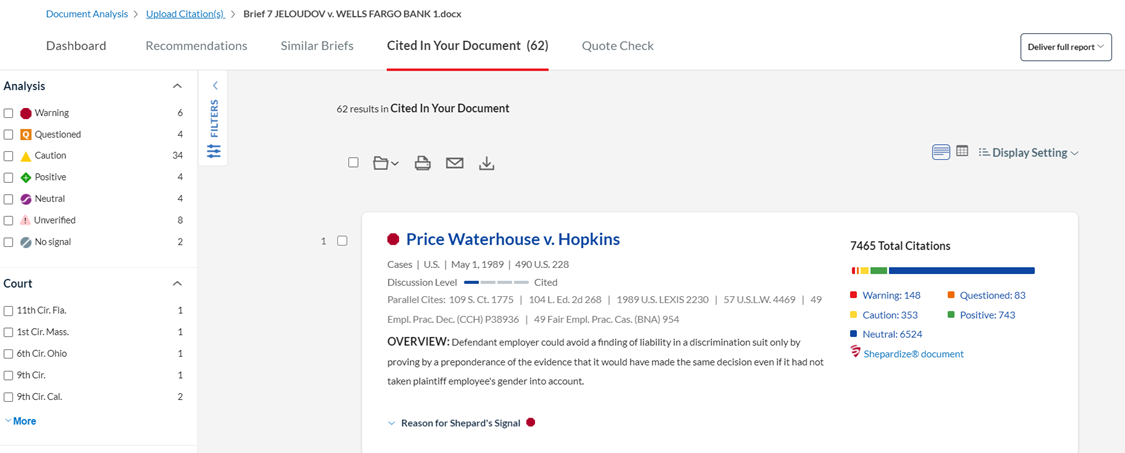The height and width of the screenshot is (453, 1125).
Task: Tick the No signal analysis checkbox
Action: 8,242
